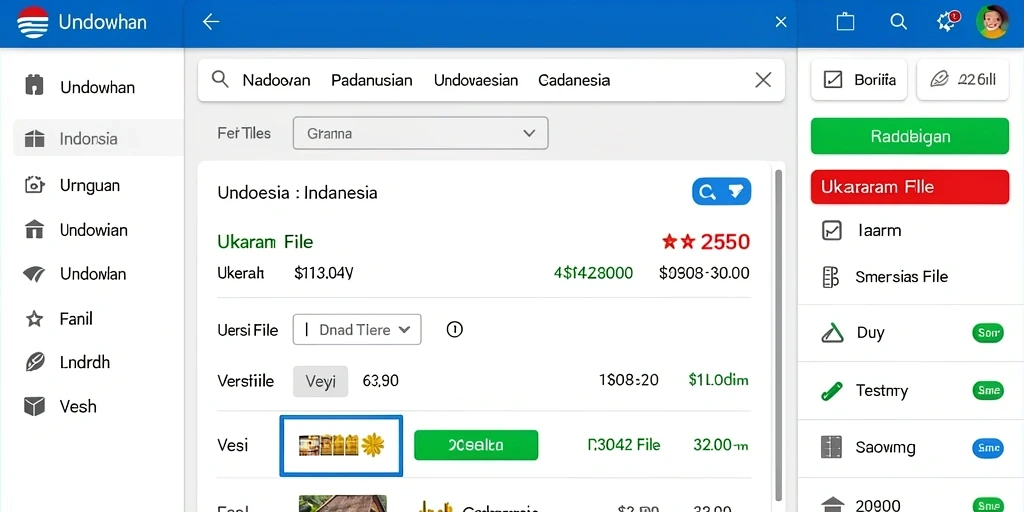
Task: Click the green button in Vesi row
Action: (476, 445)
